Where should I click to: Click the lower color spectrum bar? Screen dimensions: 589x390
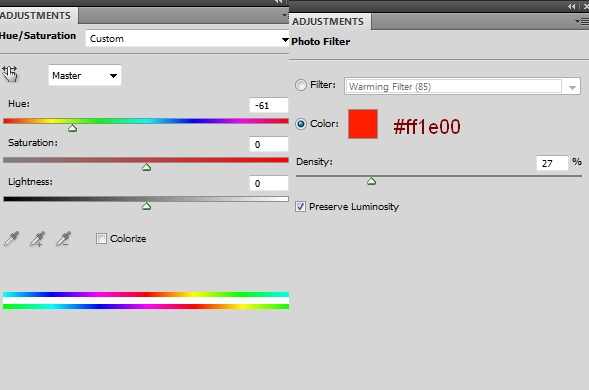coord(146,307)
